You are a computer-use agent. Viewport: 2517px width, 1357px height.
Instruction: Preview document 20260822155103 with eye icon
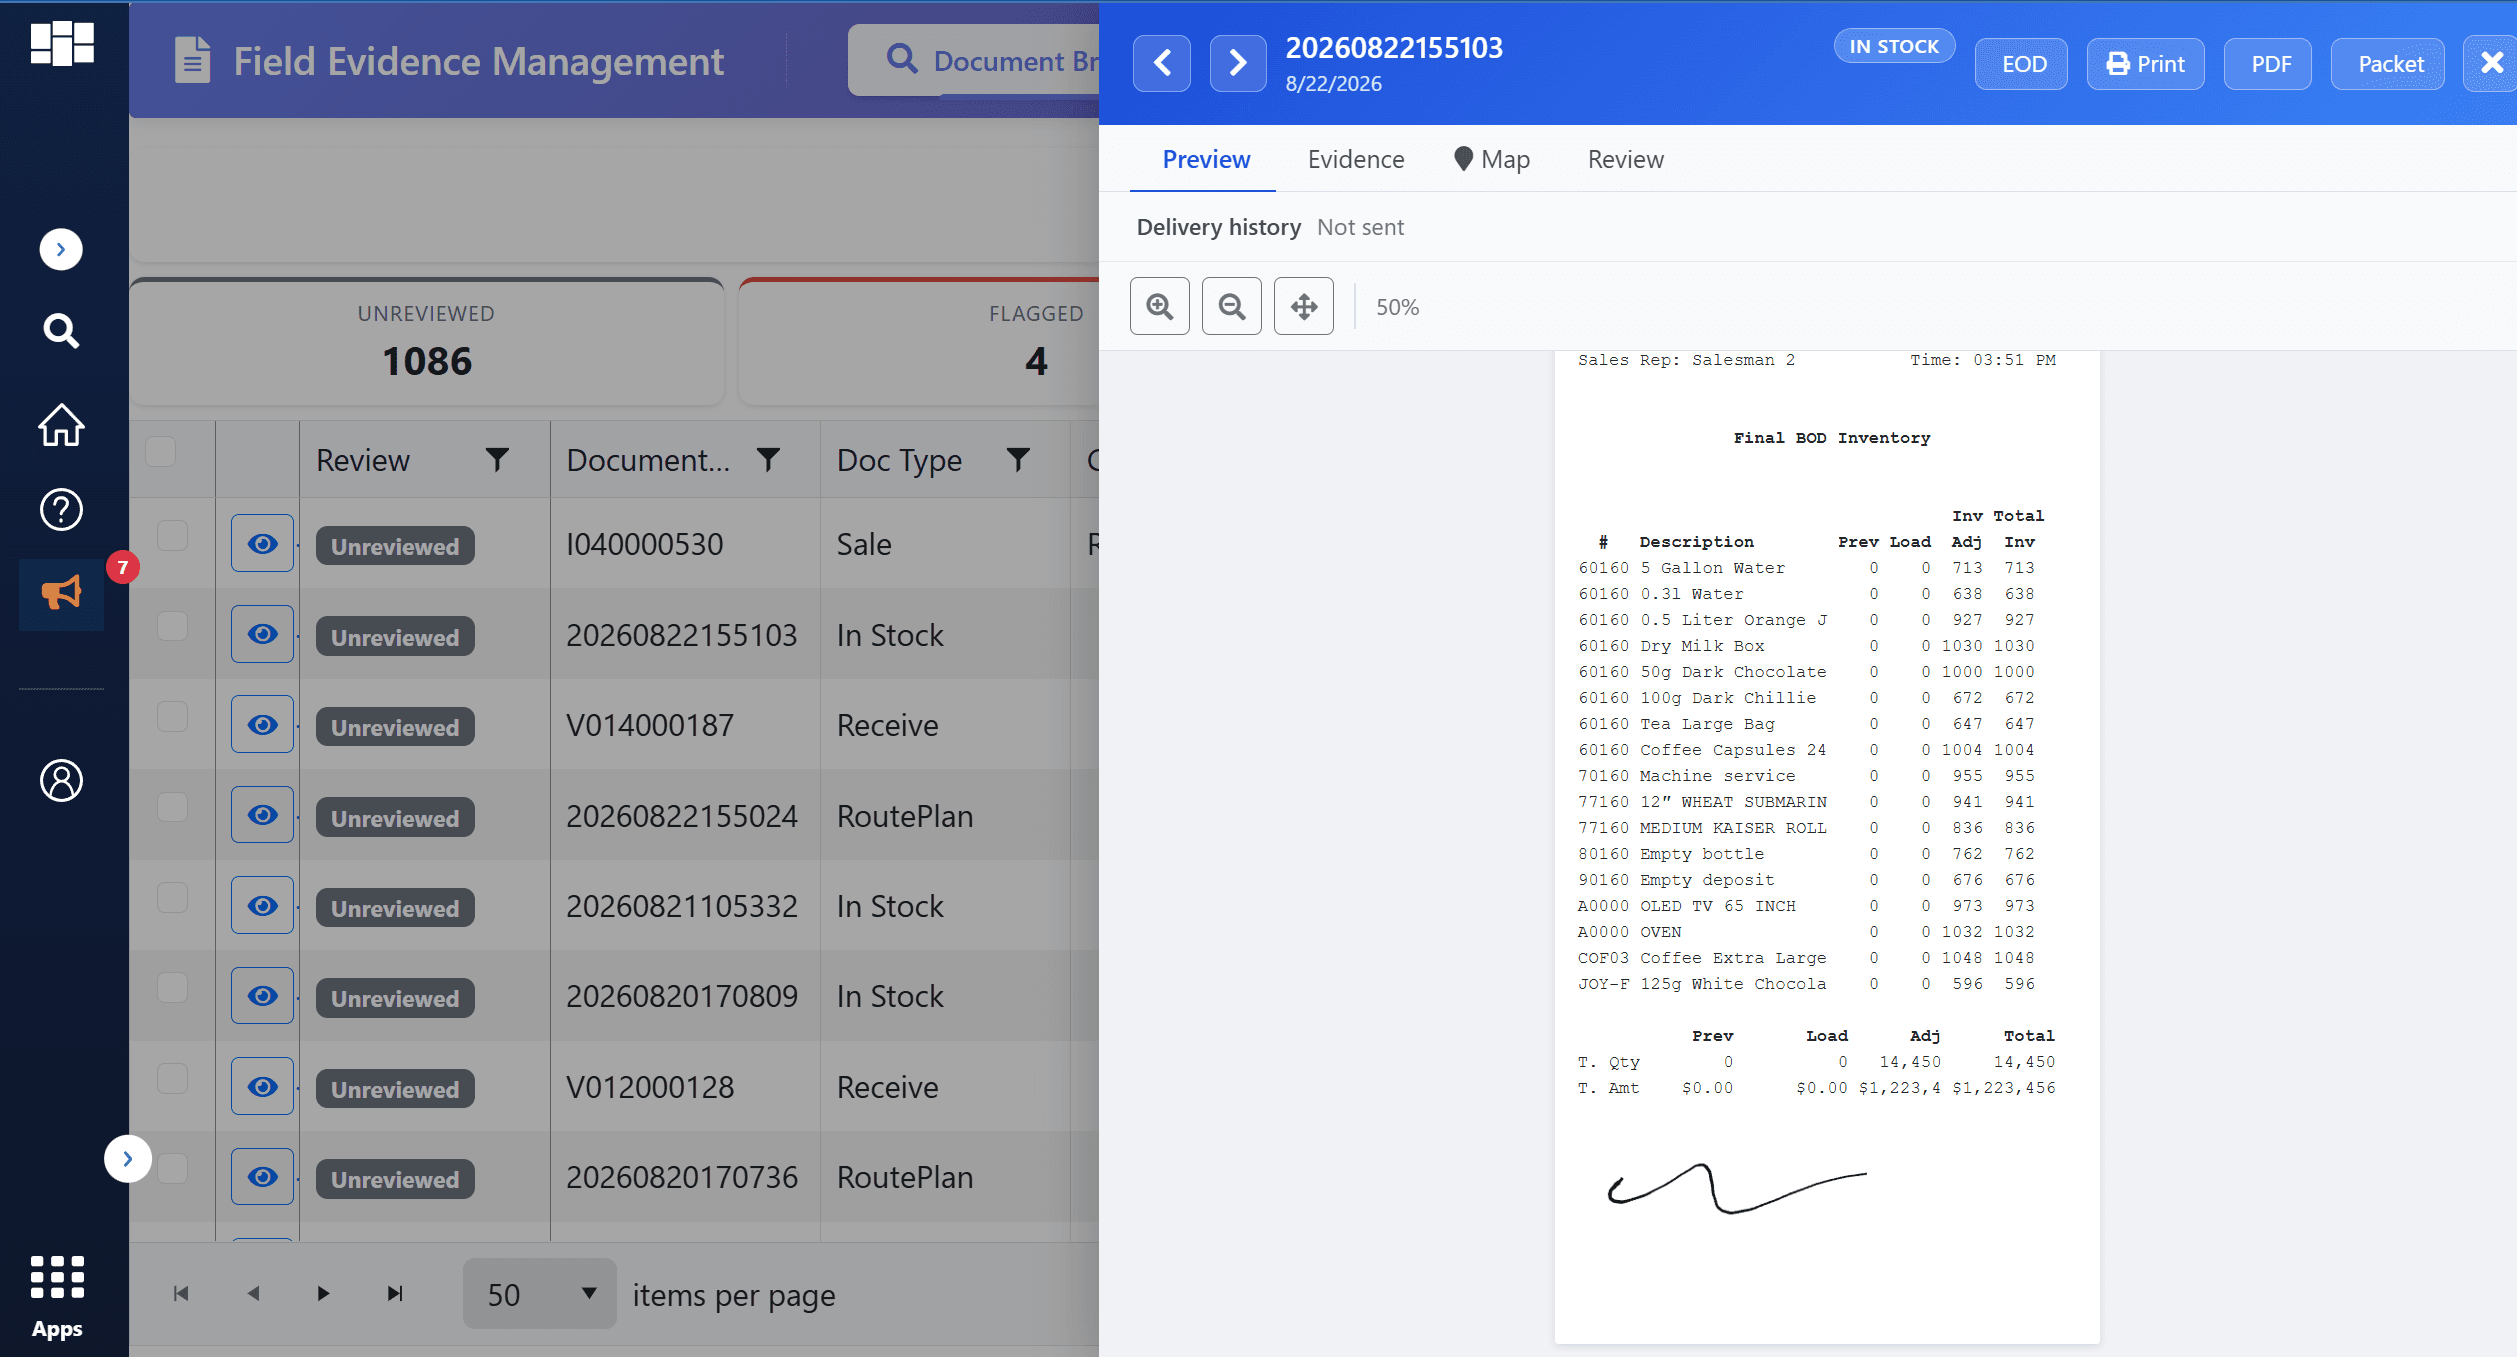click(x=263, y=634)
